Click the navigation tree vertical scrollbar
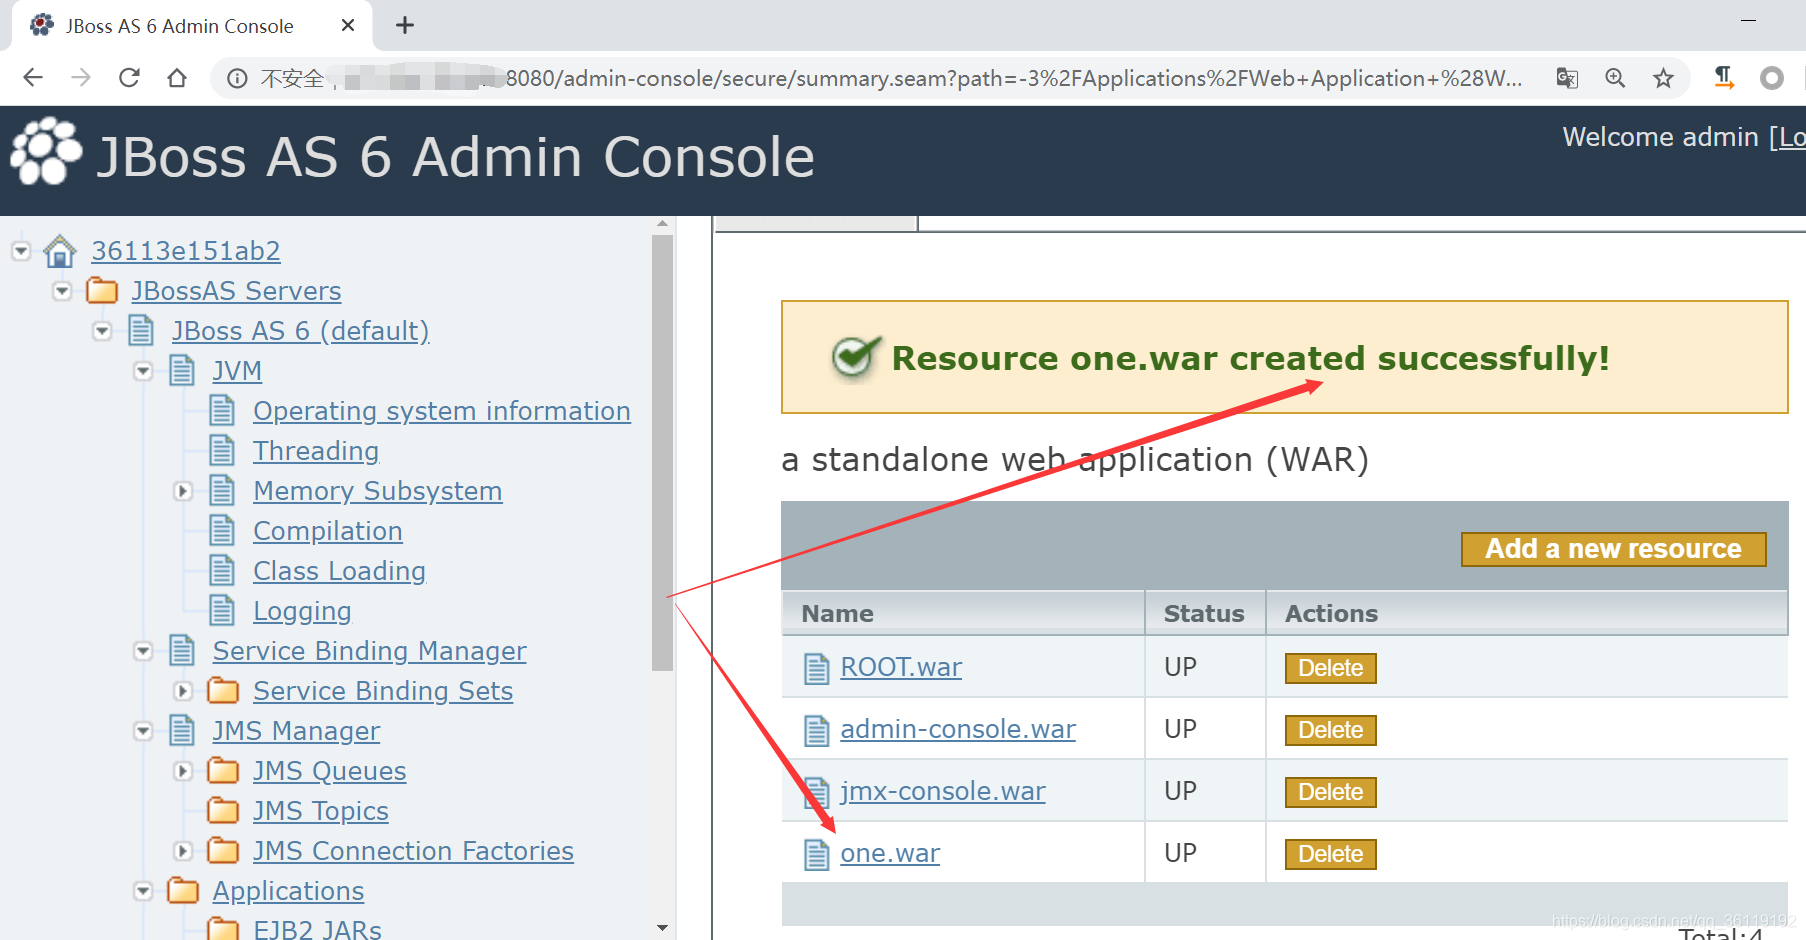 tap(662, 452)
